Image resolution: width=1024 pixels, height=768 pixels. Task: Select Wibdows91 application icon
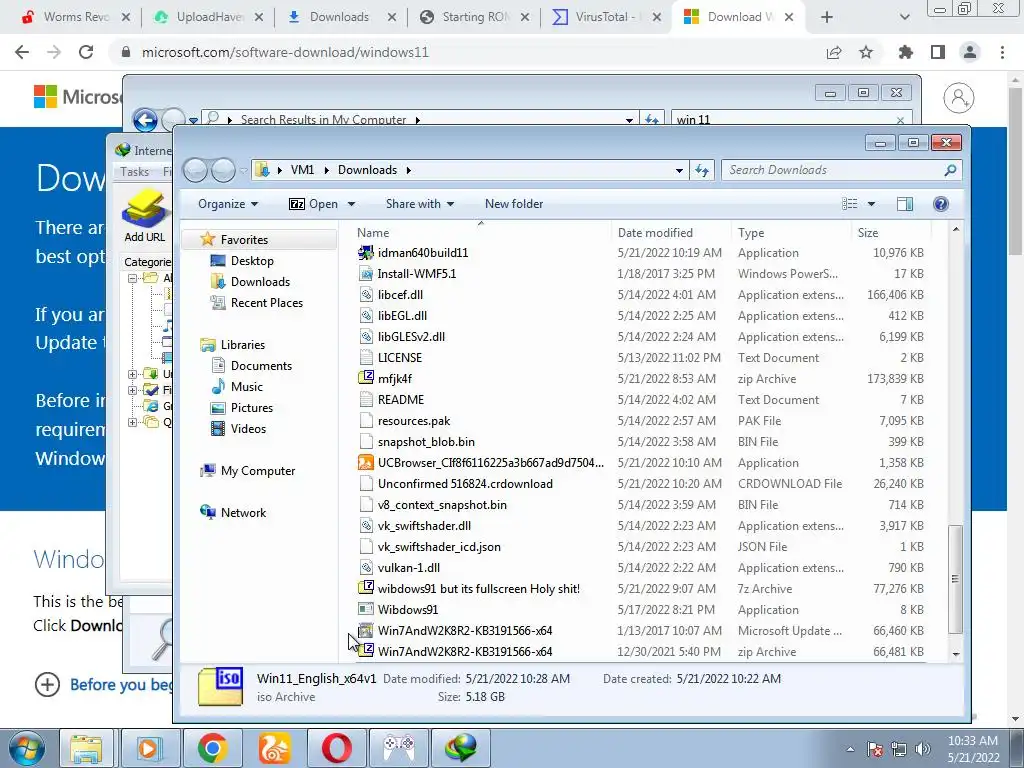[366, 609]
